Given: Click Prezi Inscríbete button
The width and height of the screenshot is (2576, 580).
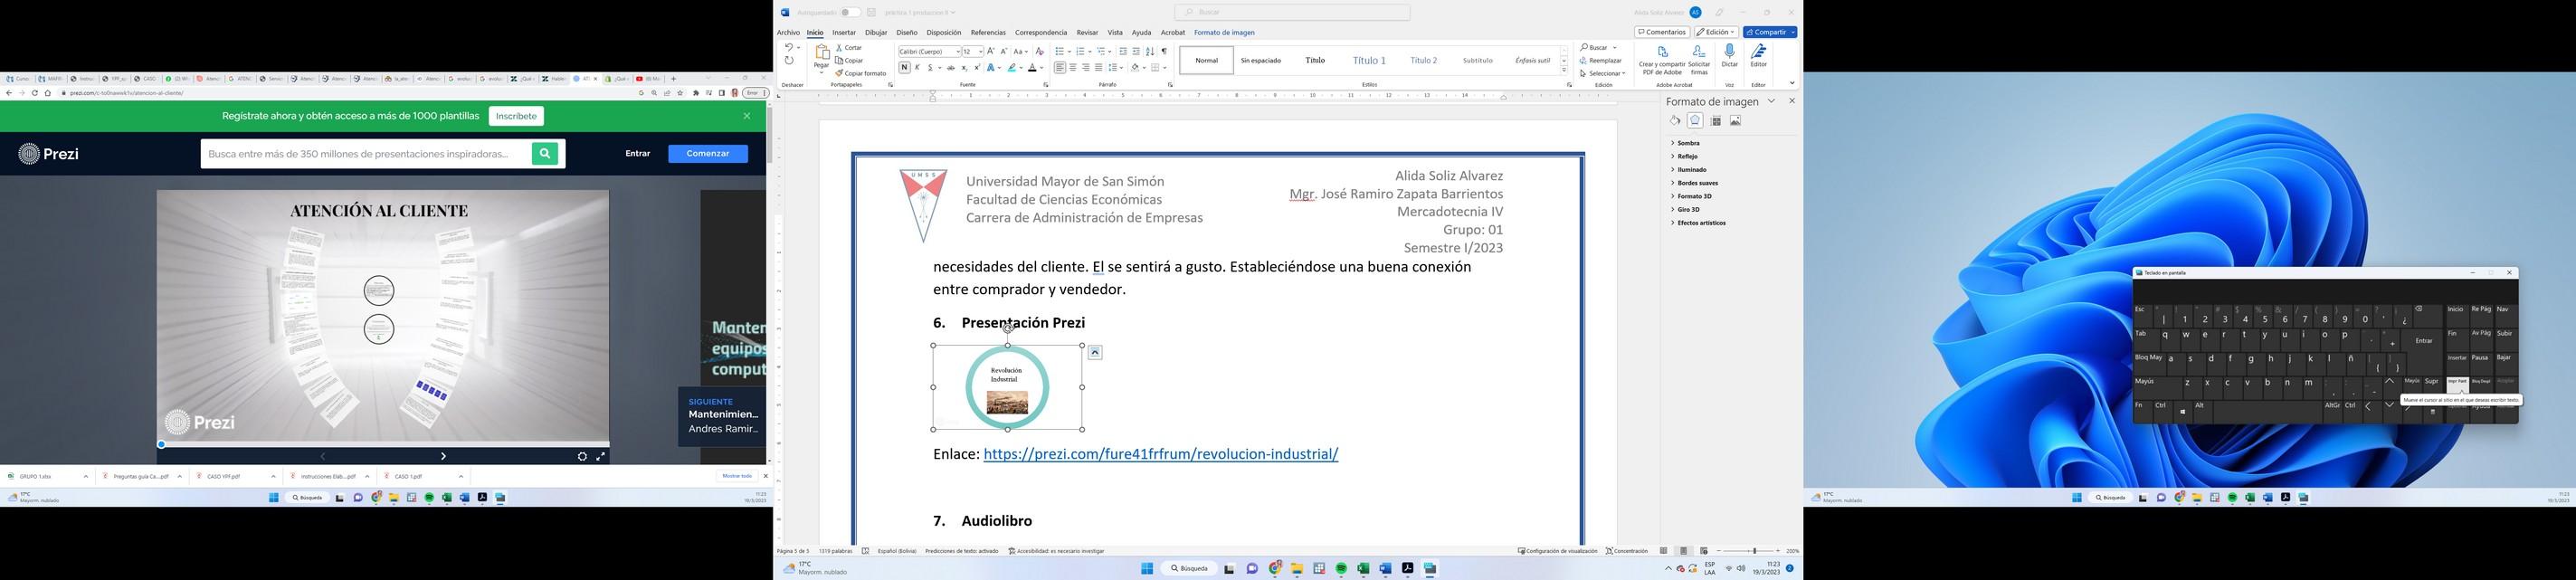Looking at the screenshot, I should [516, 117].
